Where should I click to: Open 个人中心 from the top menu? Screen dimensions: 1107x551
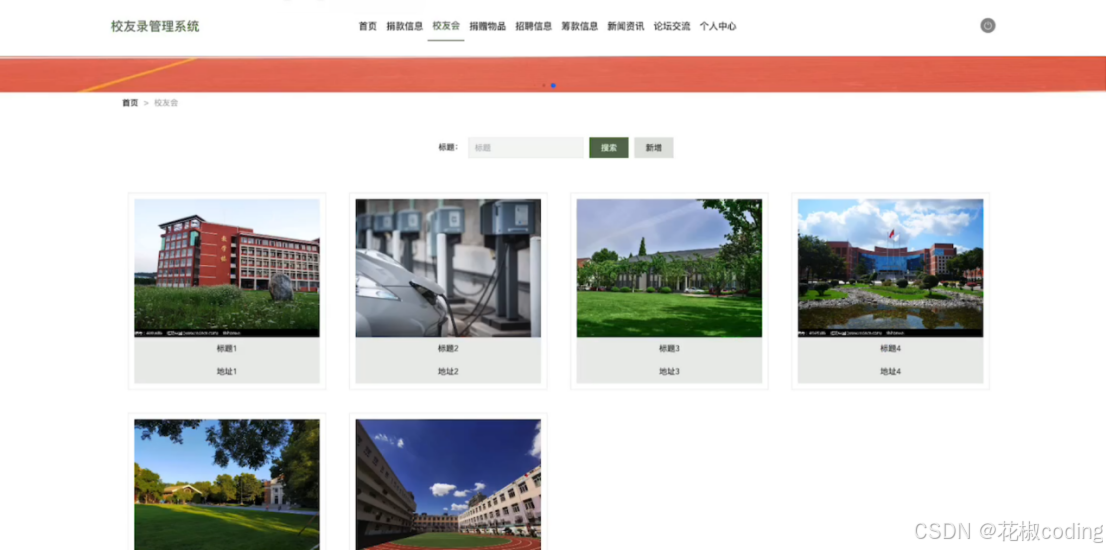tap(718, 26)
